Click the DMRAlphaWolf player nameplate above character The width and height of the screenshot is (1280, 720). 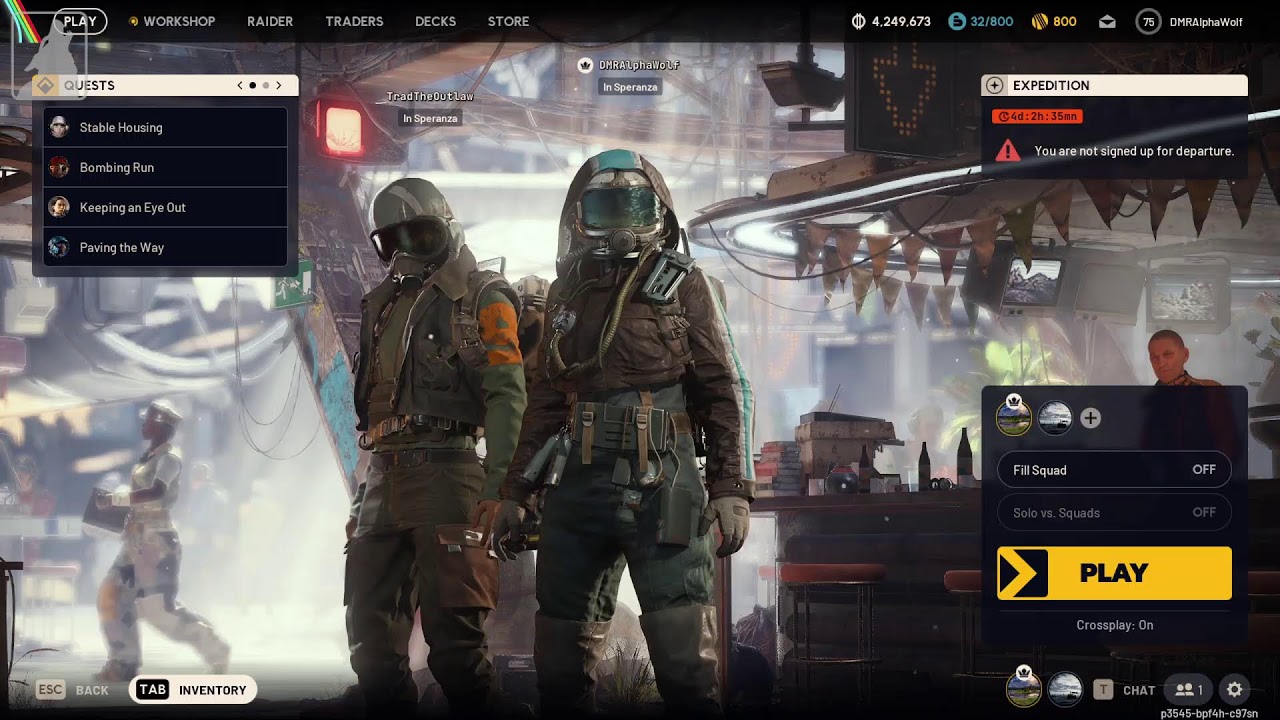(x=639, y=65)
